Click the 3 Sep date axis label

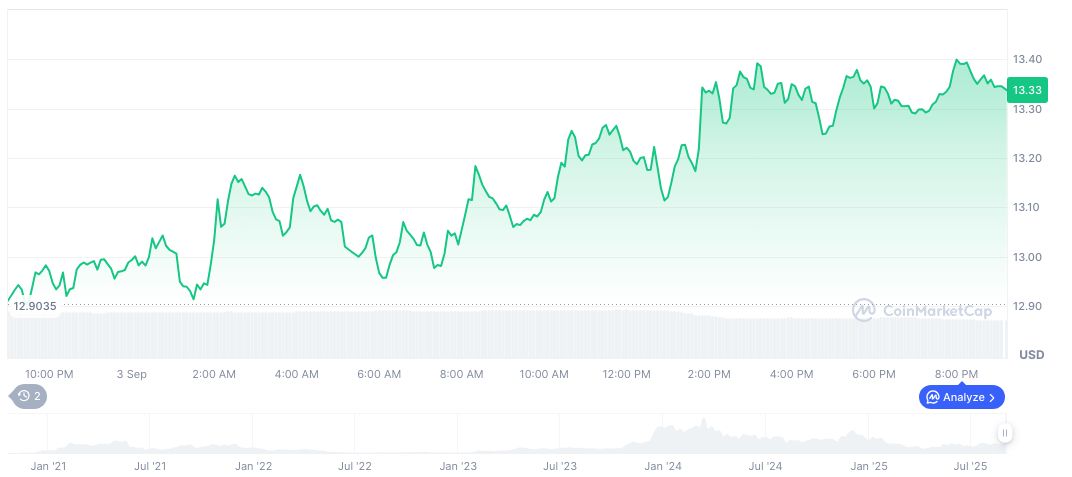(x=131, y=374)
